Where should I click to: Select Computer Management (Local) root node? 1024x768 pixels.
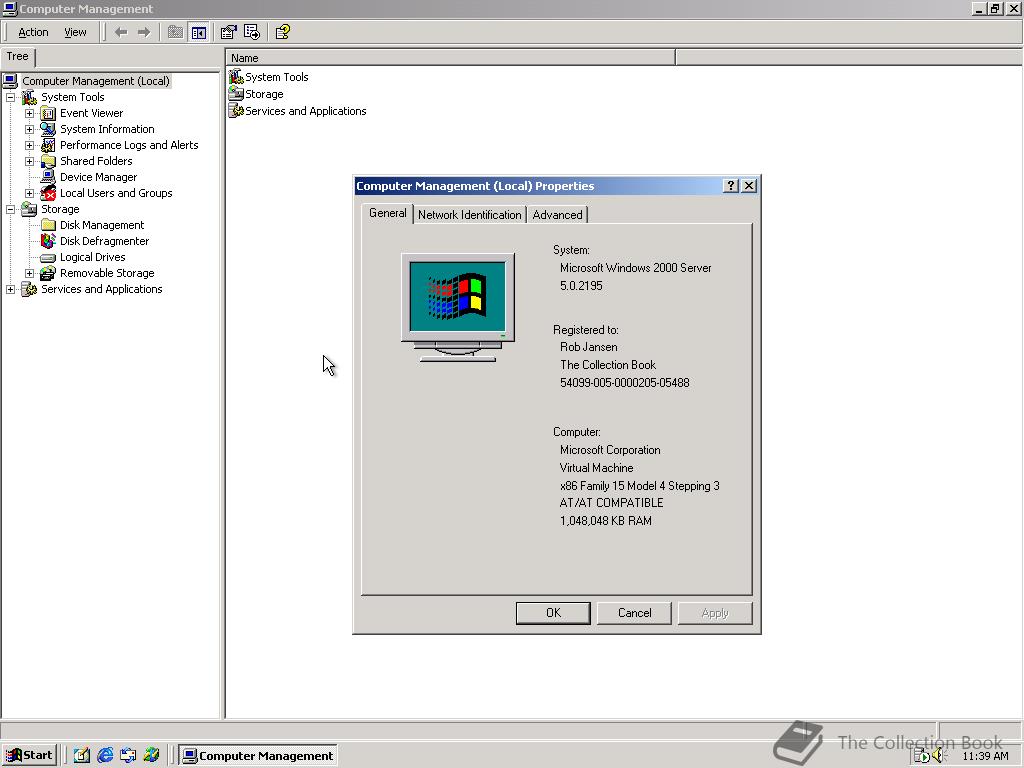(96, 81)
